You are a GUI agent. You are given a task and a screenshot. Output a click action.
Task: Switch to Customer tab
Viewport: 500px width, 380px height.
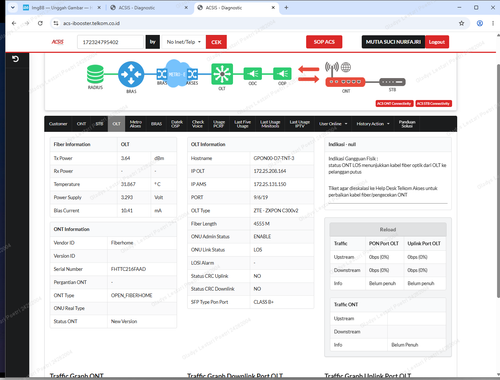point(58,124)
